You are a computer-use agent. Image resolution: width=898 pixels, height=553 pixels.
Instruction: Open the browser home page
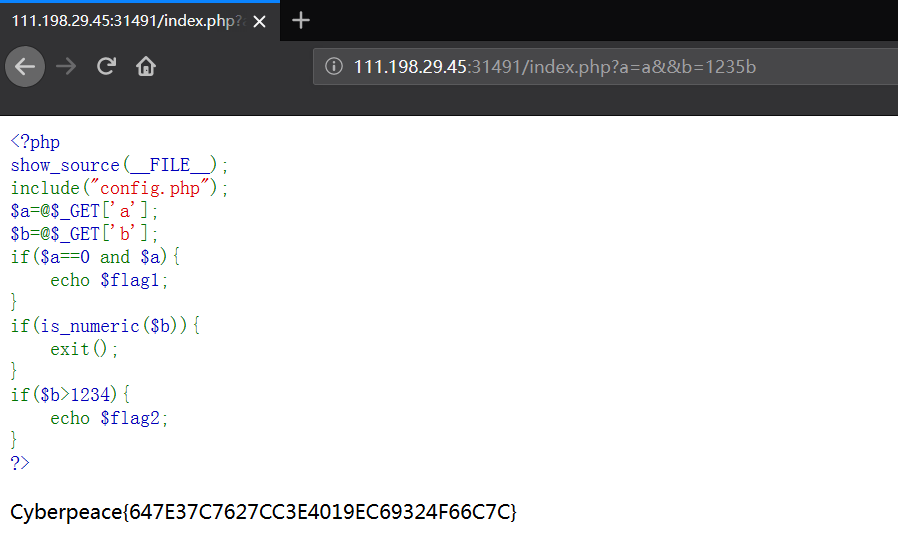146,66
